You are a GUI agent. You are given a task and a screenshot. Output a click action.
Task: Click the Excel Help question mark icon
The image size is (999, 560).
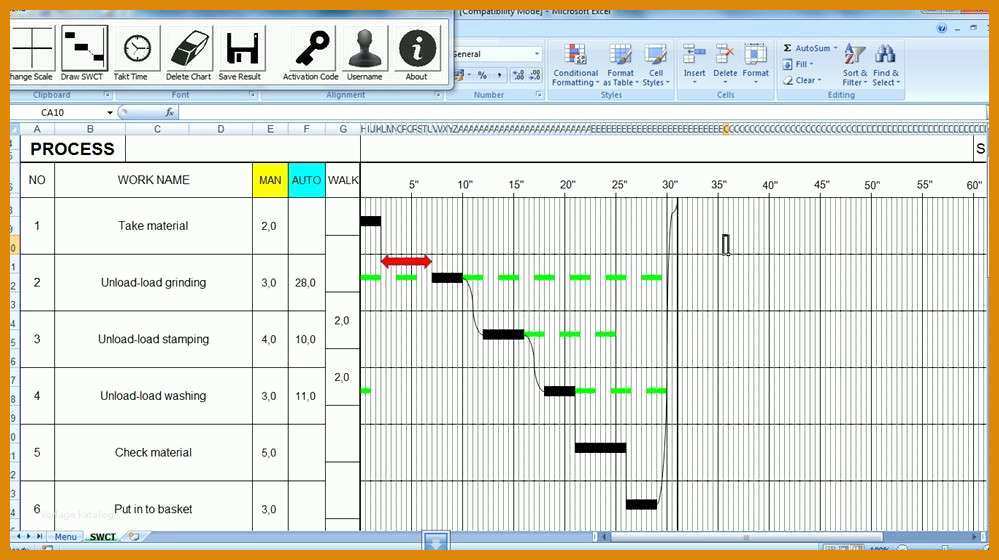coord(942,28)
